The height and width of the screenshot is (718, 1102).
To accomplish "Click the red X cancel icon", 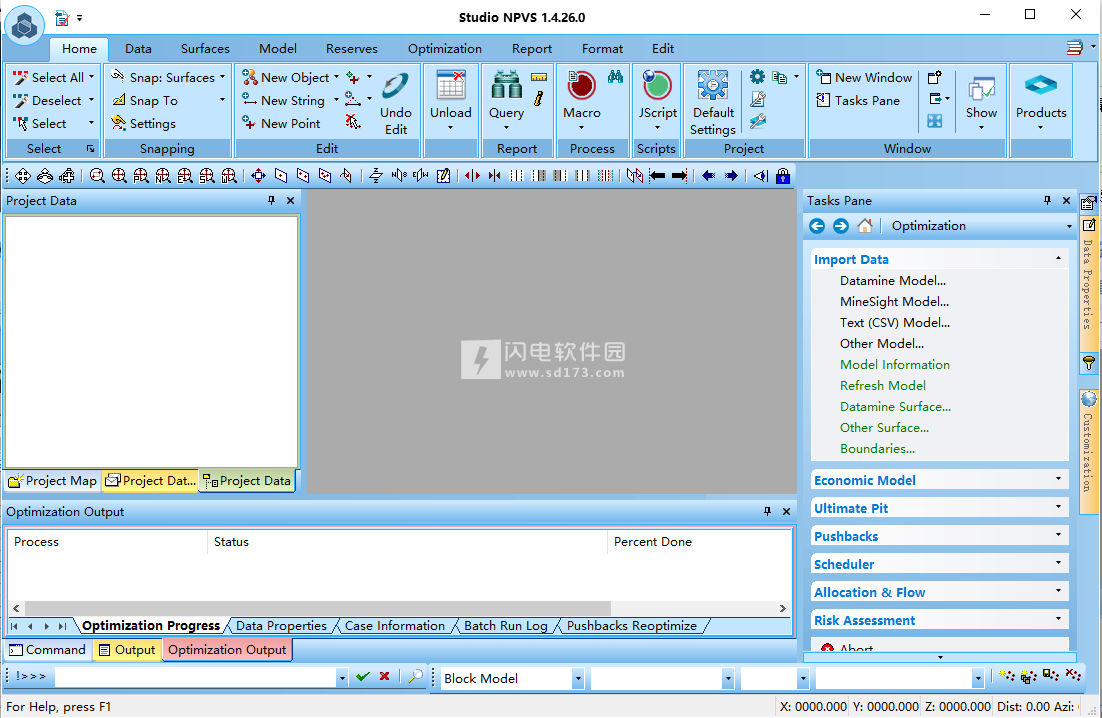I will tap(384, 677).
